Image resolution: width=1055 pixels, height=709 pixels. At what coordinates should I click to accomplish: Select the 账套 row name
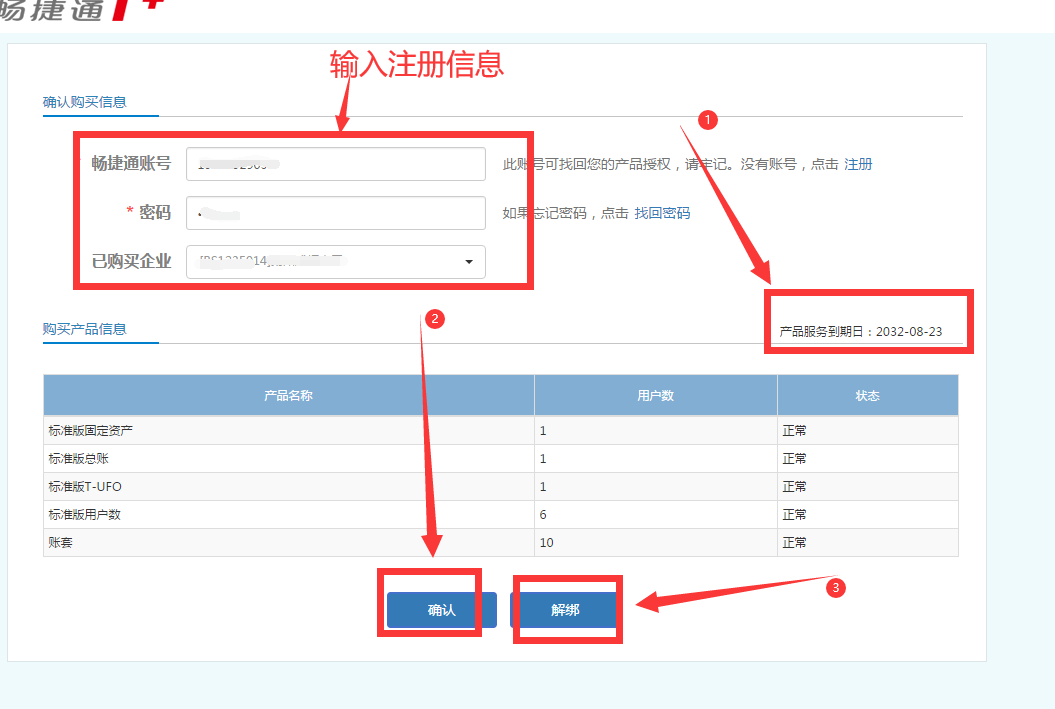(61, 543)
